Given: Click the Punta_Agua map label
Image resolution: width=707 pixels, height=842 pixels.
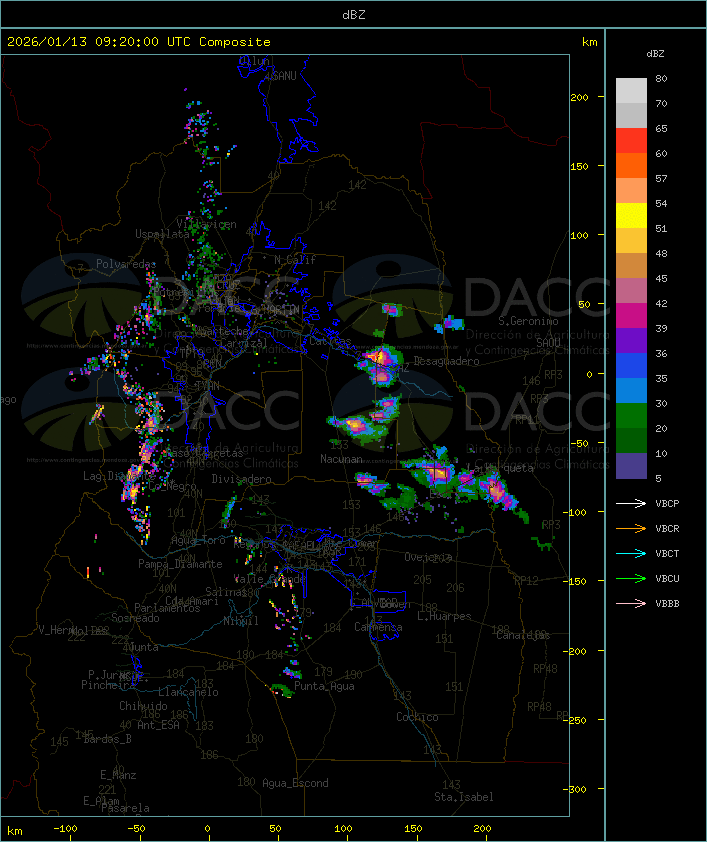Looking at the screenshot, I should [325, 686].
